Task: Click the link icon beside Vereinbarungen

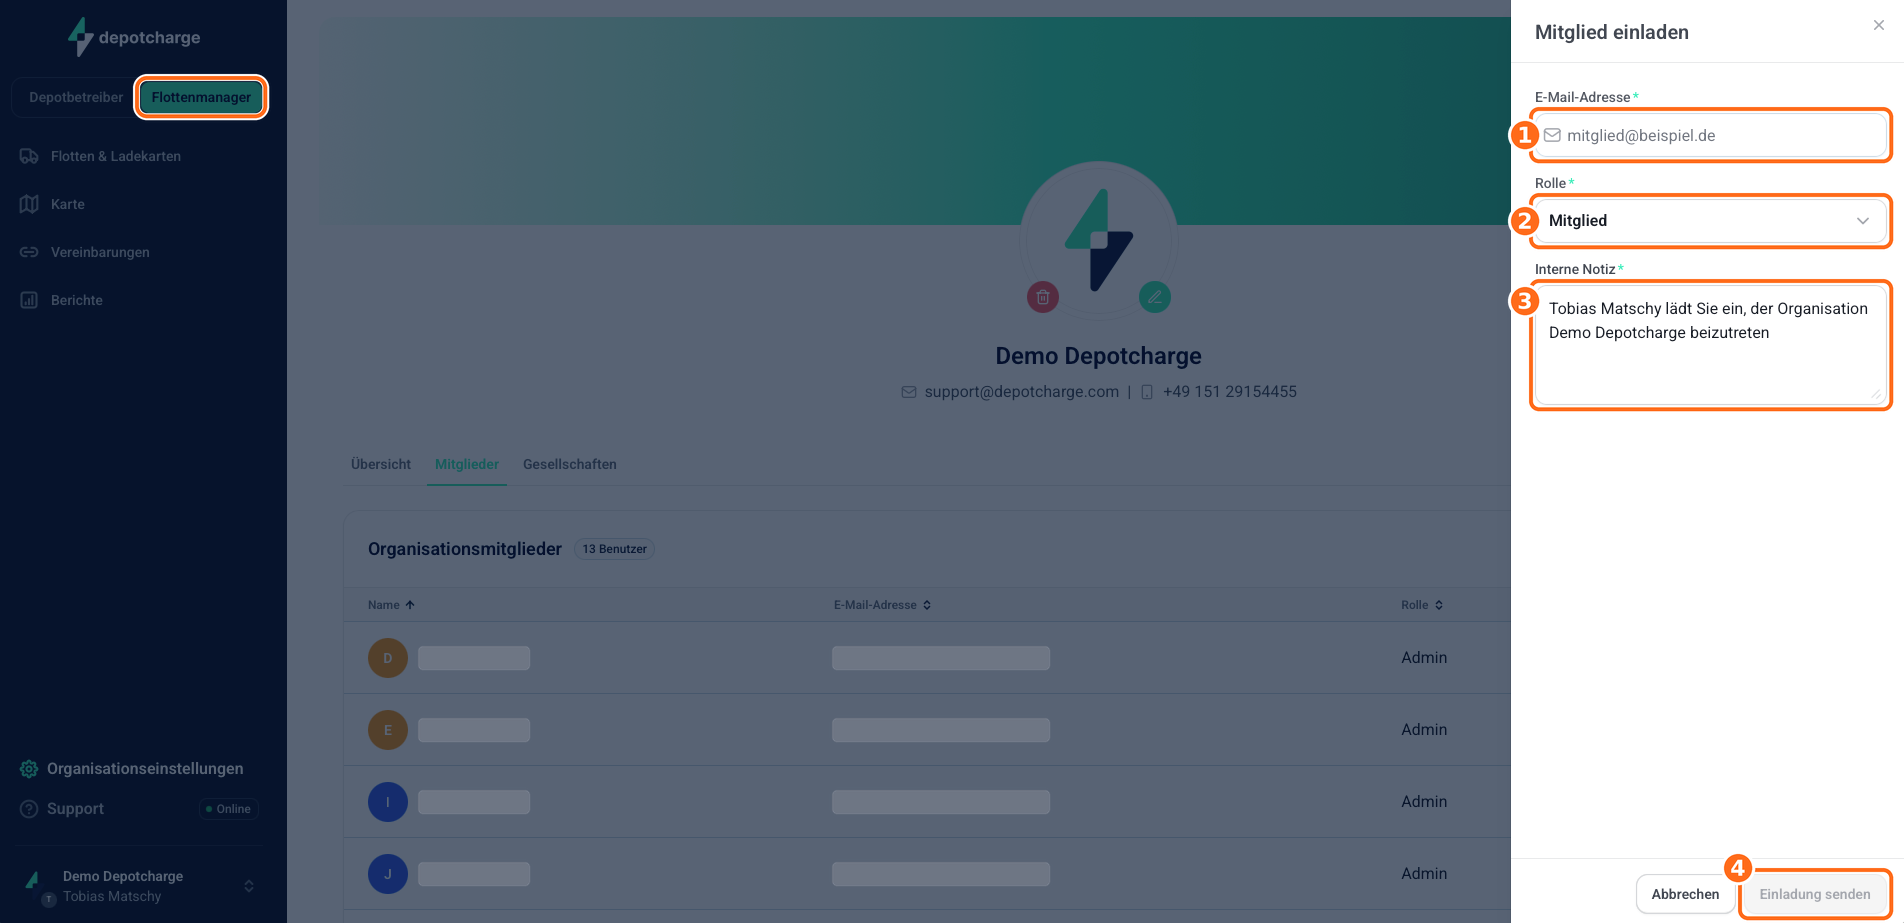Action: click(29, 252)
